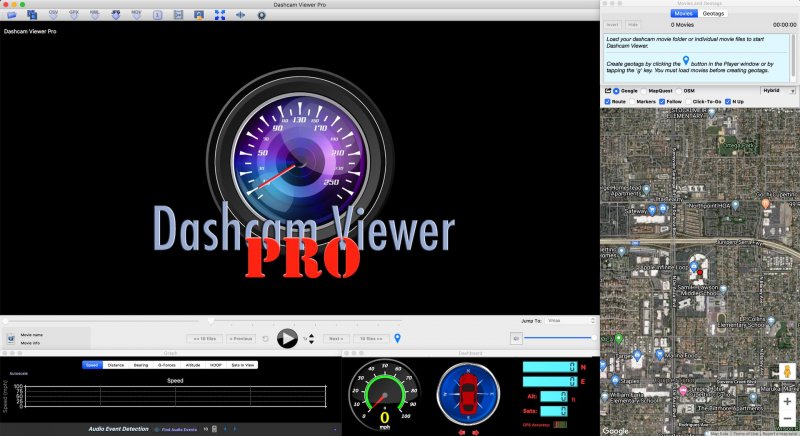
Task: Export track using the KML toolbar icon
Action: (95, 15)
